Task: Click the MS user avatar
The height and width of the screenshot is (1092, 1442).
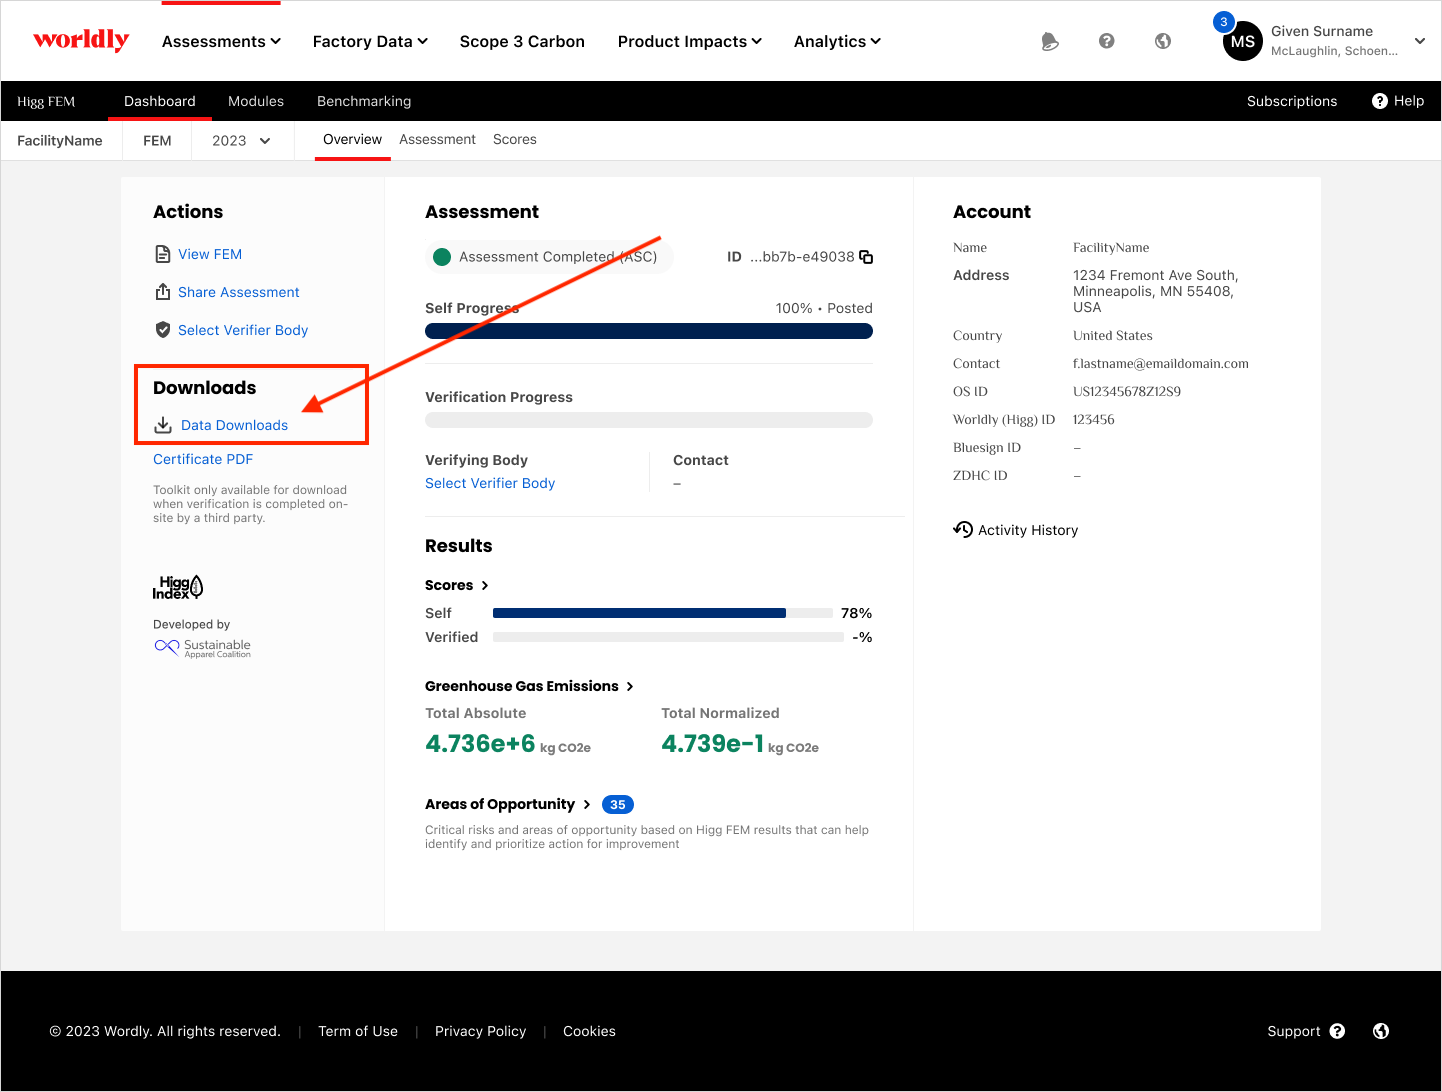Action: click(x=1242, y=41)
